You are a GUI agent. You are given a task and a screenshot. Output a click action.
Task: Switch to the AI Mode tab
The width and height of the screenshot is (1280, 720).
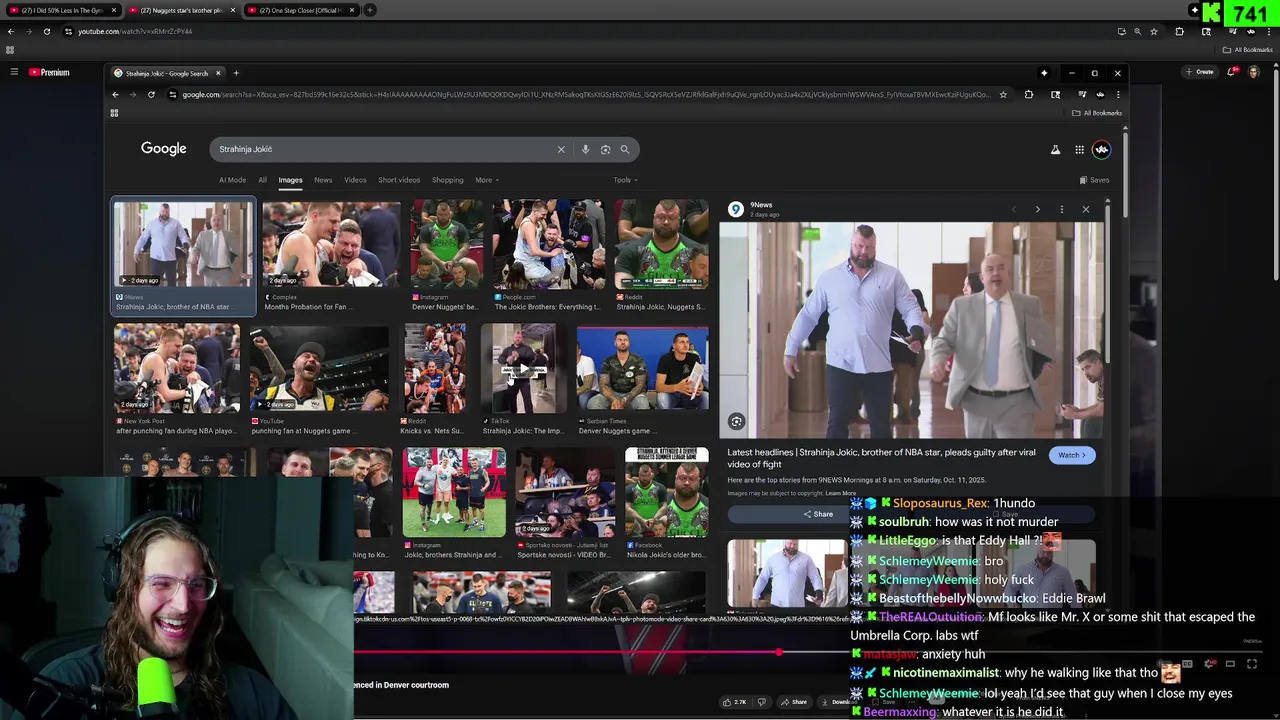coord(232,180)
